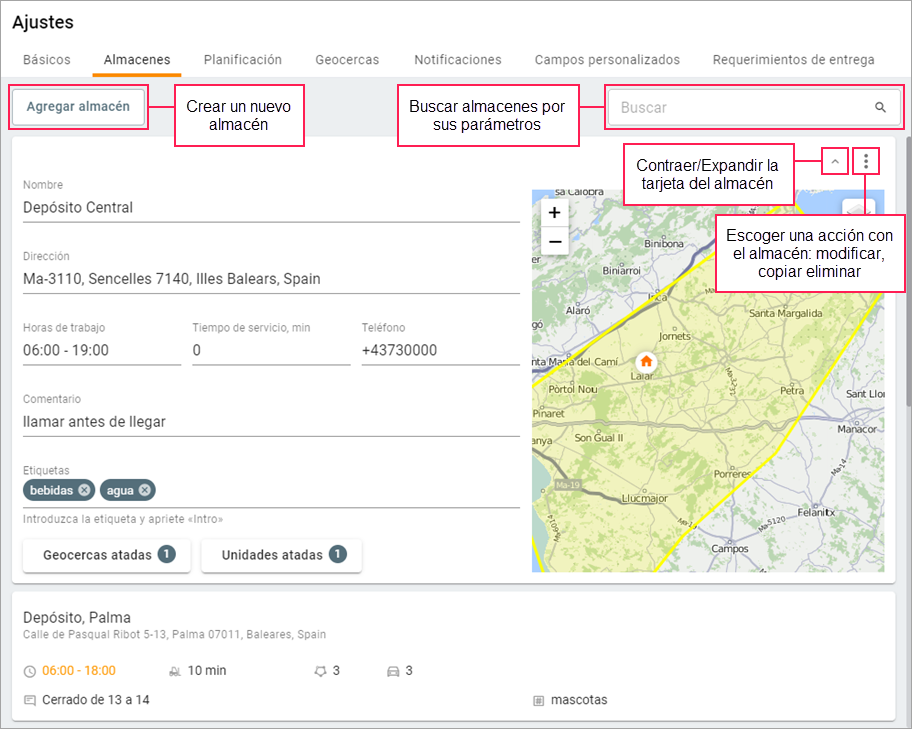Remove the 'bebidas' tag

[85, 490]
